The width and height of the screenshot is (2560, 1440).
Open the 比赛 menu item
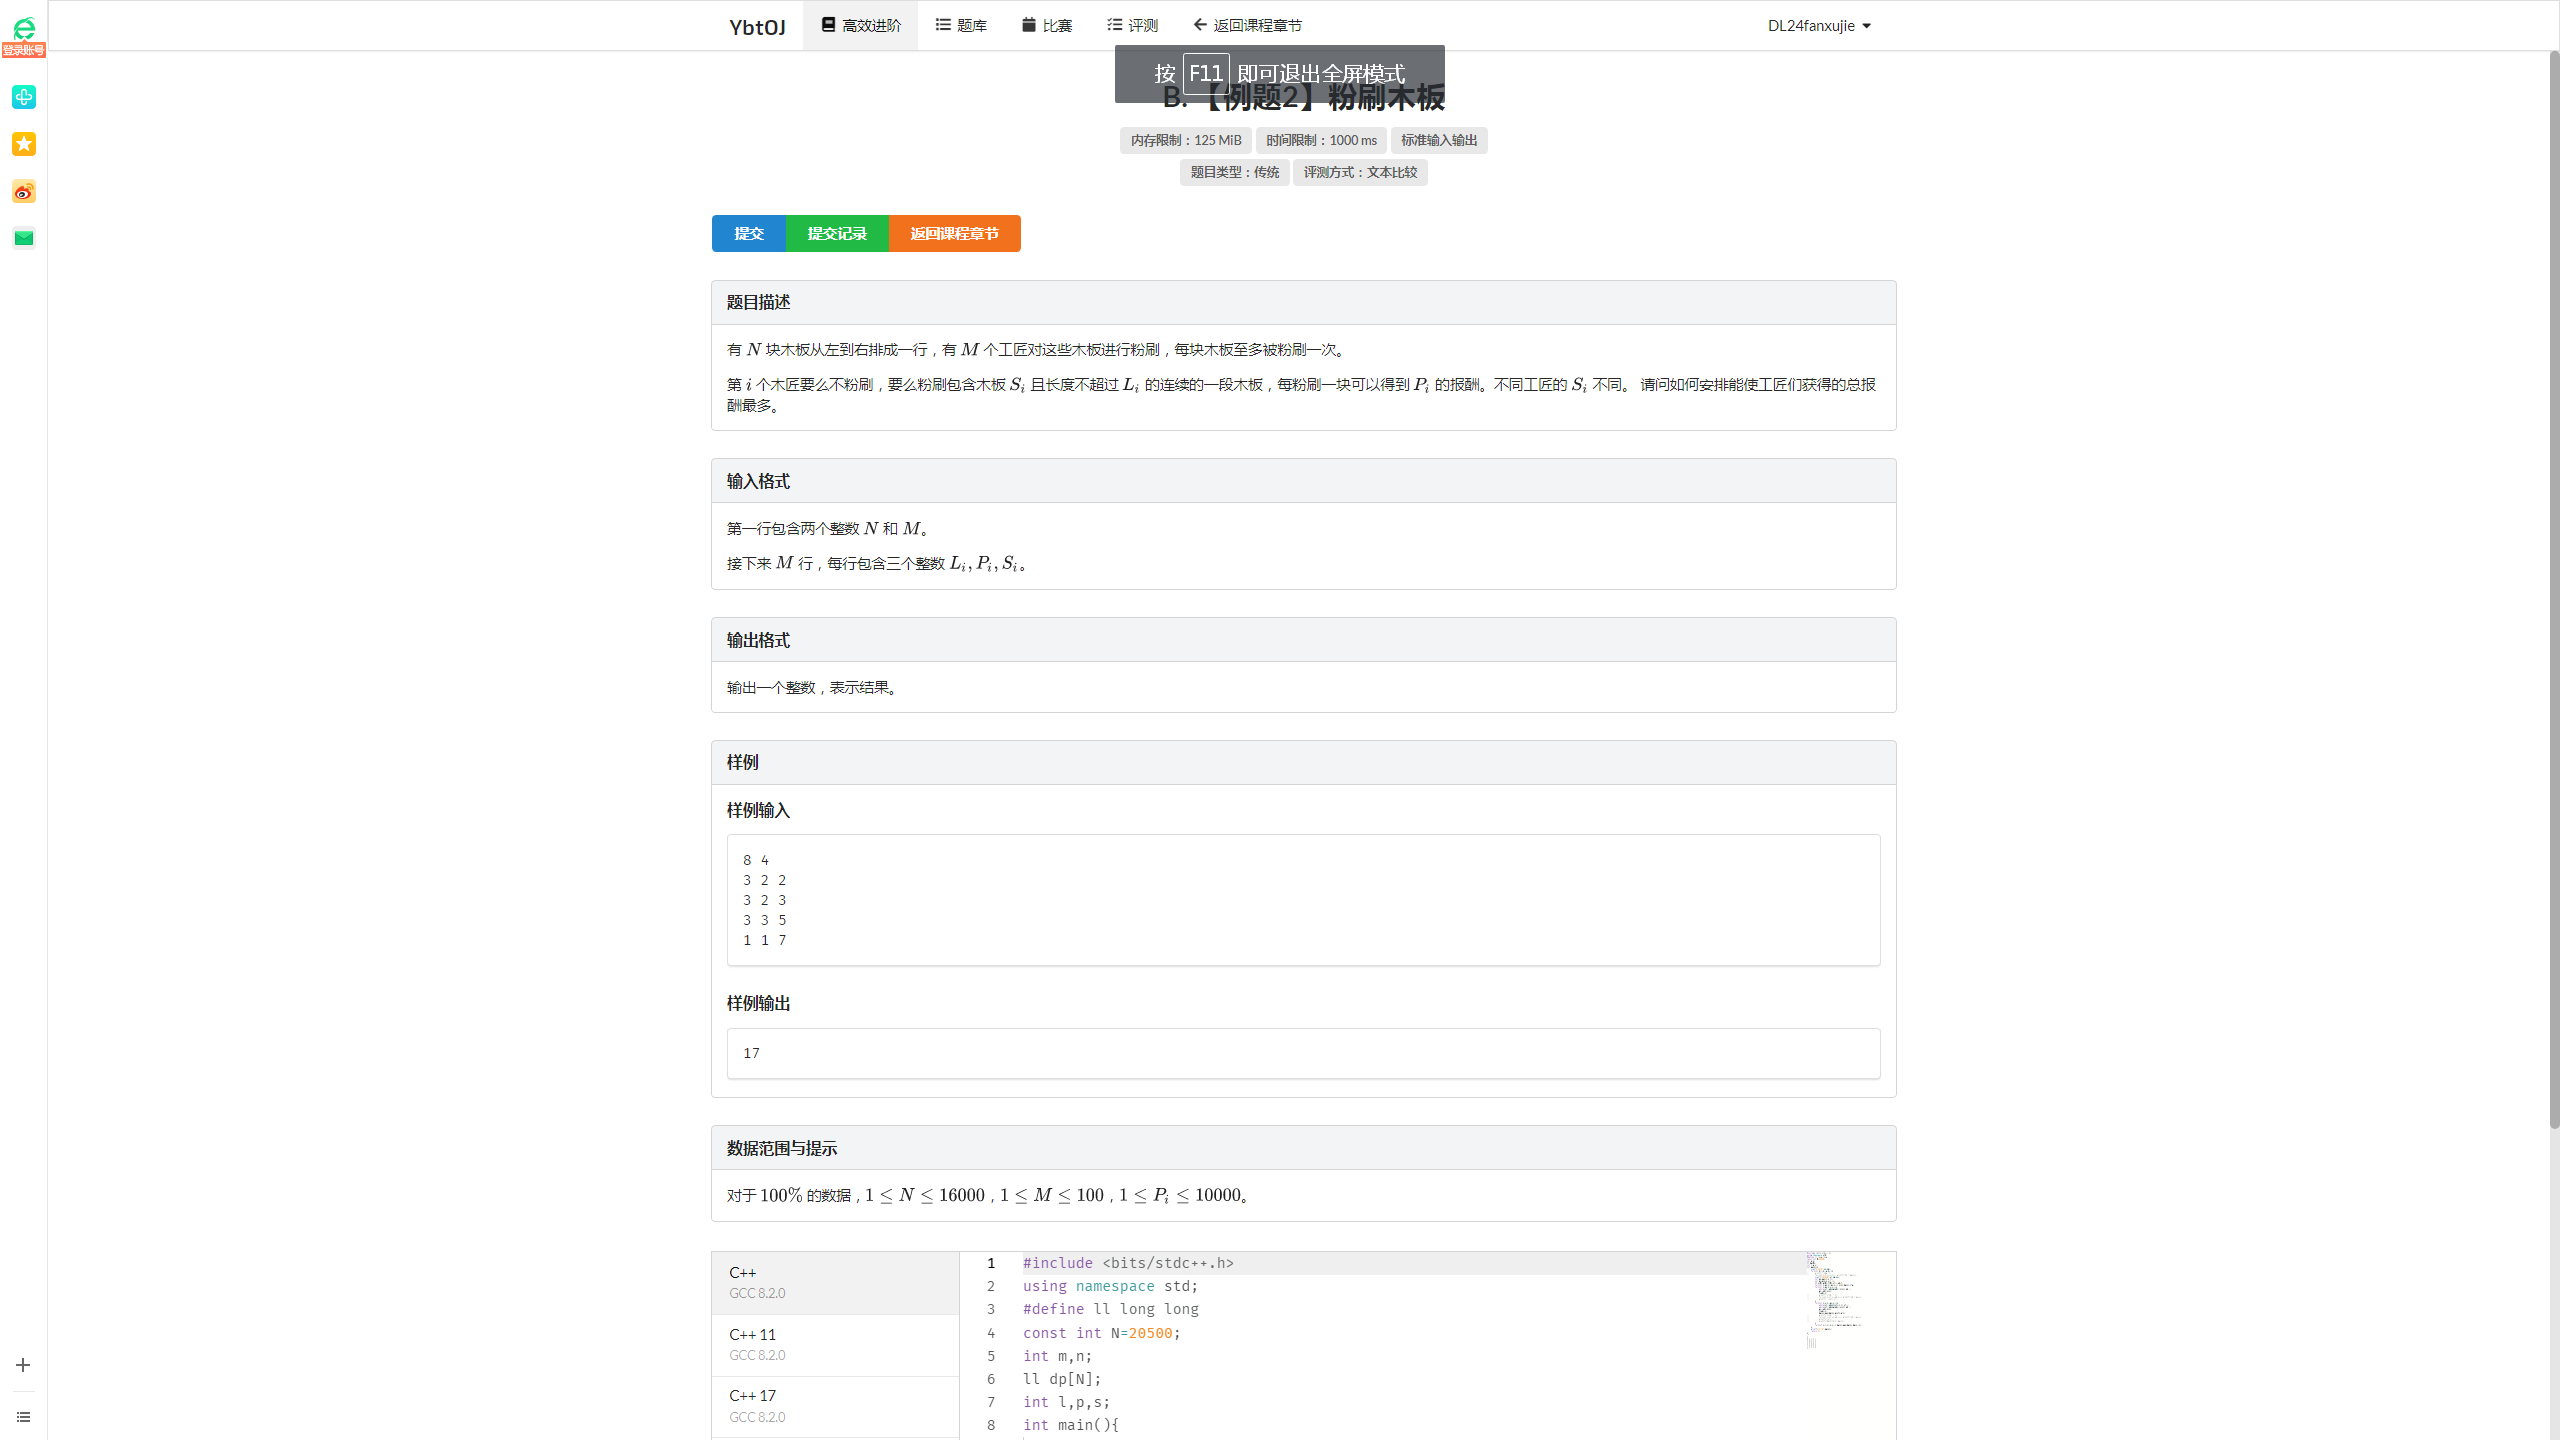coord(1047,25)
